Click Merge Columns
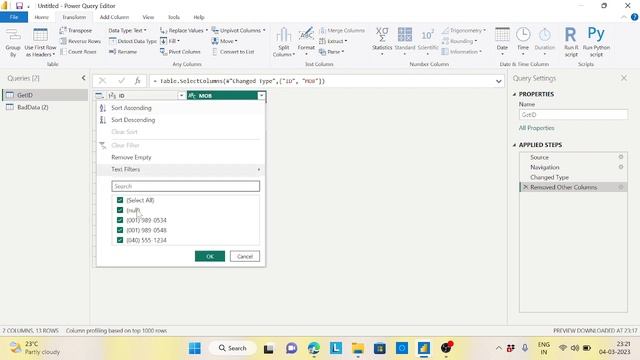This screenshot has width=640, height=360. [x=342, y=31]
